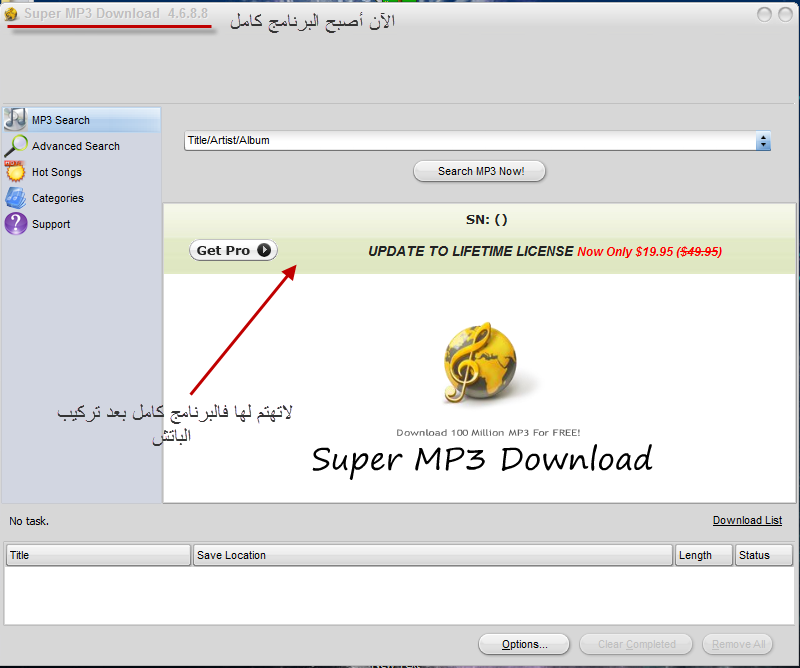Click the UPDATE TO LIFETIME LICENSE text
800x668 pixels.
pyautogui.click(x=471, y=251)
